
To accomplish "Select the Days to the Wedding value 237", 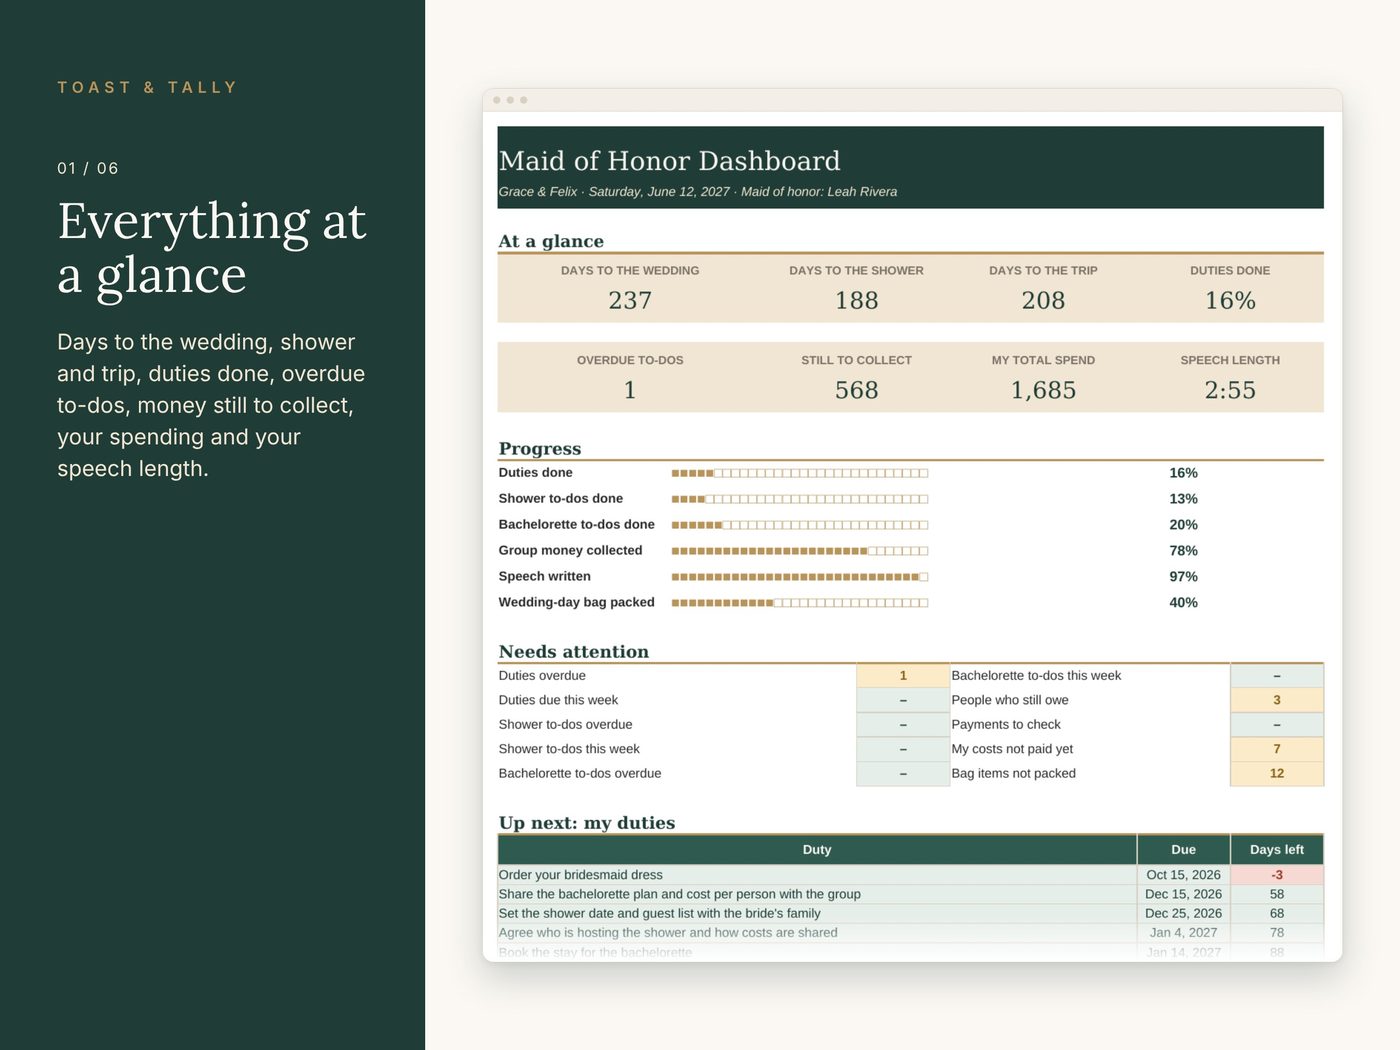I will click(x=630, y=300).
